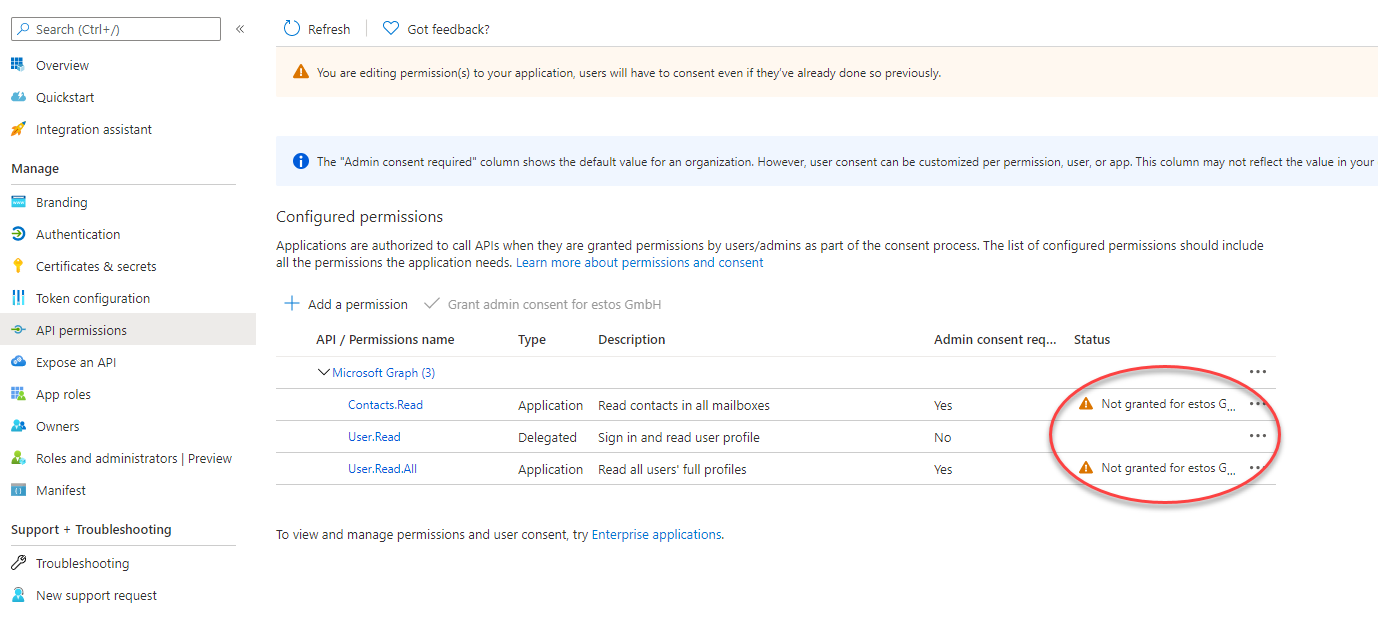The width and height of the screenshot is (1378, 628).
Task: Click the Manifest icon in sidebar
Action: coord(17,490)
